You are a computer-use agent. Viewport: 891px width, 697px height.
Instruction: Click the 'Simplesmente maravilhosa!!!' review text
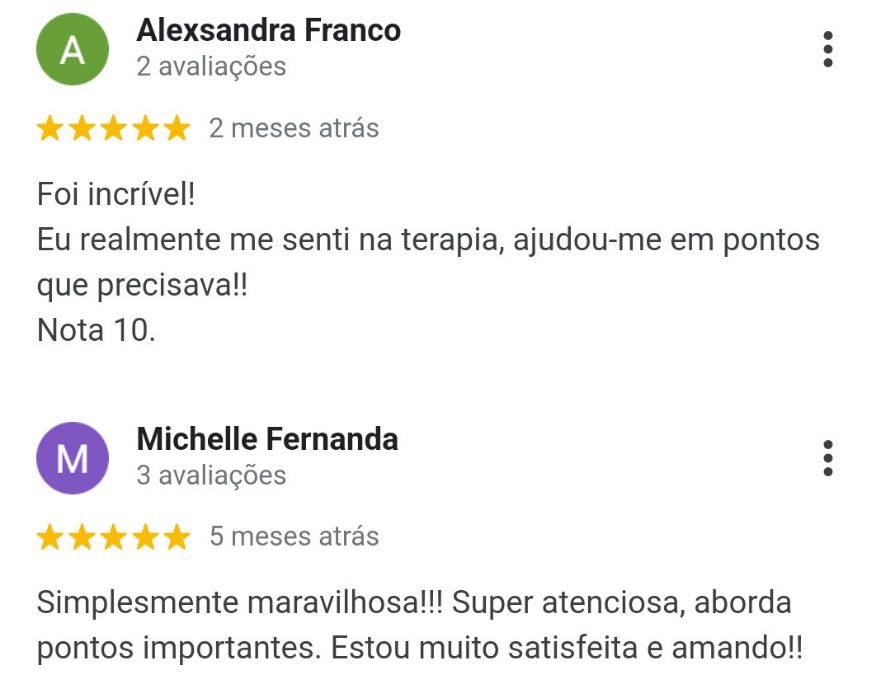[x=239, y=602]
